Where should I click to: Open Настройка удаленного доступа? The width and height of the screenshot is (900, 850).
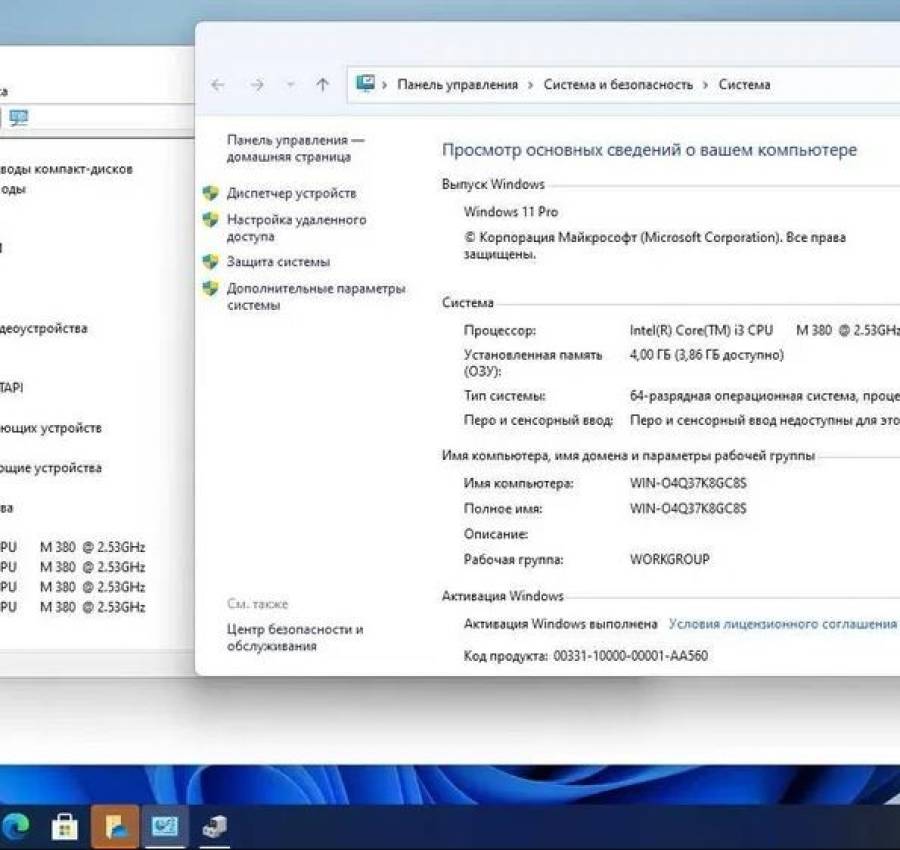pos(296,228)
